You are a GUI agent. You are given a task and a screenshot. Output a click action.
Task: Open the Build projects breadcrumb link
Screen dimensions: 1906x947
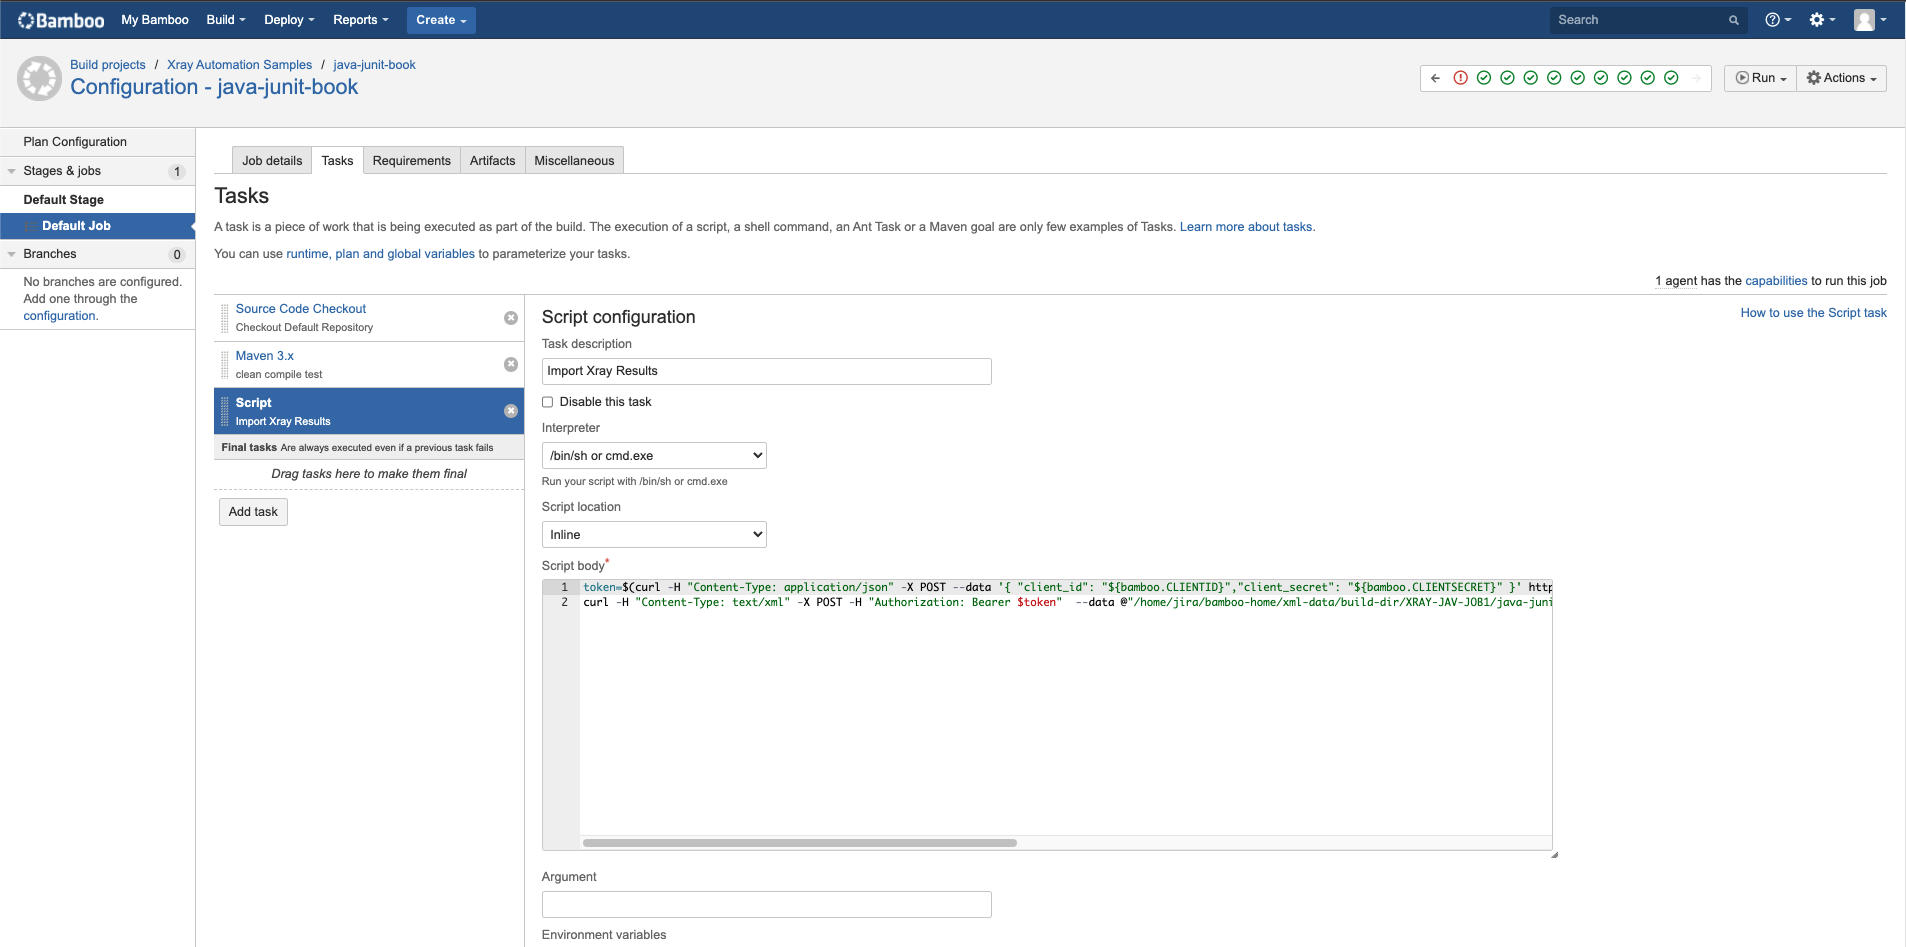[x=108, y=65]
